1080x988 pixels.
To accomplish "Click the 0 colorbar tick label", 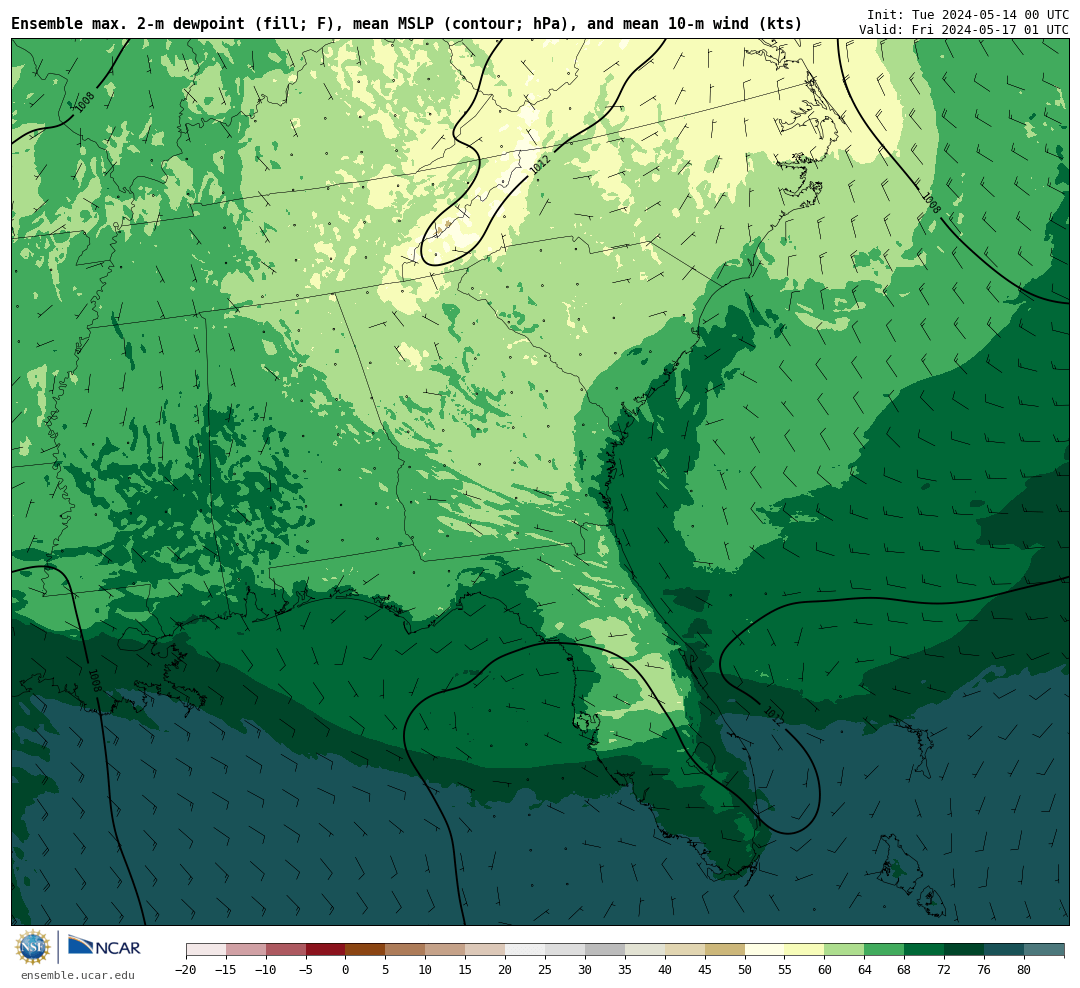I will coord(346,970).
